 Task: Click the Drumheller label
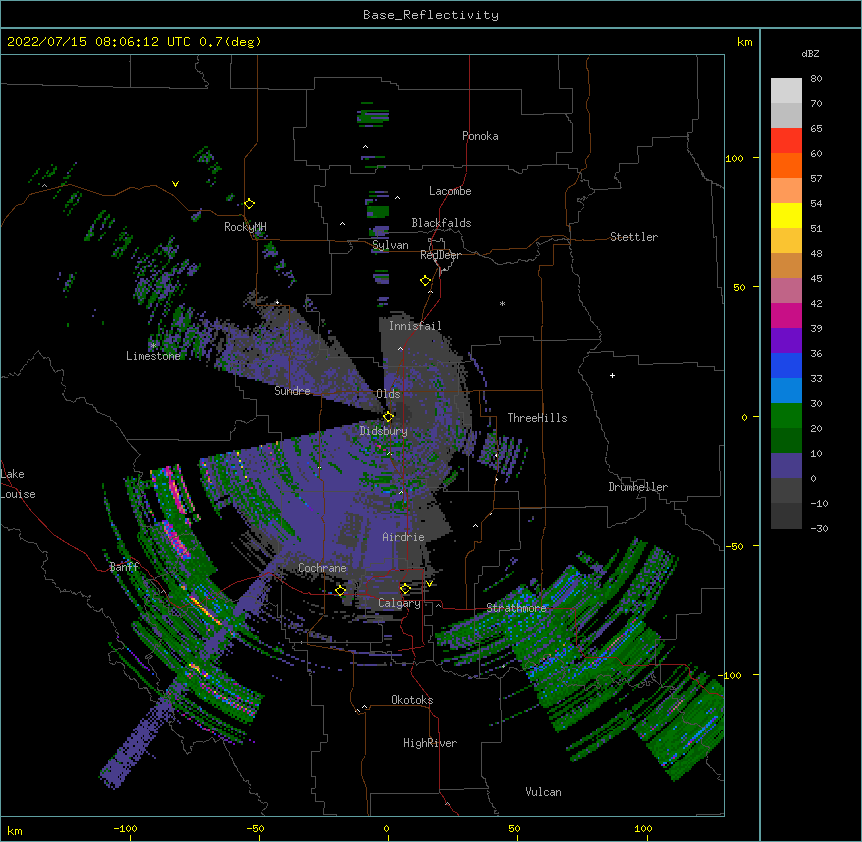tap(638, 487)
